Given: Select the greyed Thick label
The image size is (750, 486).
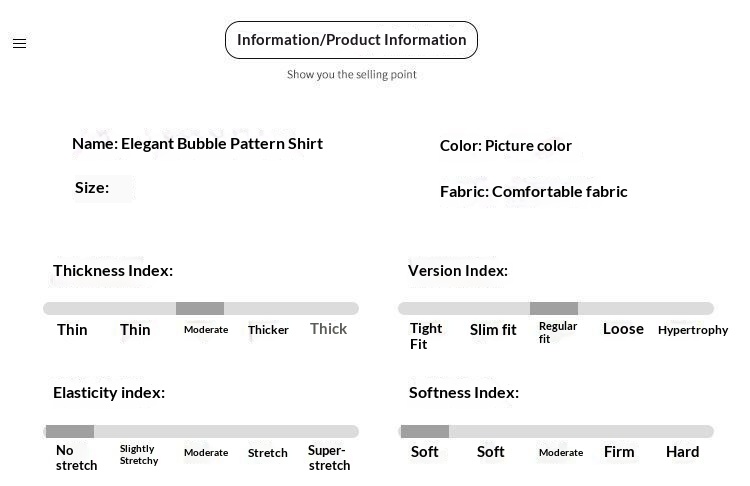Looking at the screenshot, I should tap(328, 329).
